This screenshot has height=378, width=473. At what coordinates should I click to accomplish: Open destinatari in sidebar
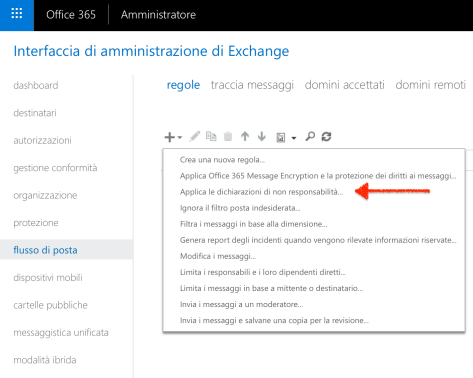(35, 113)
